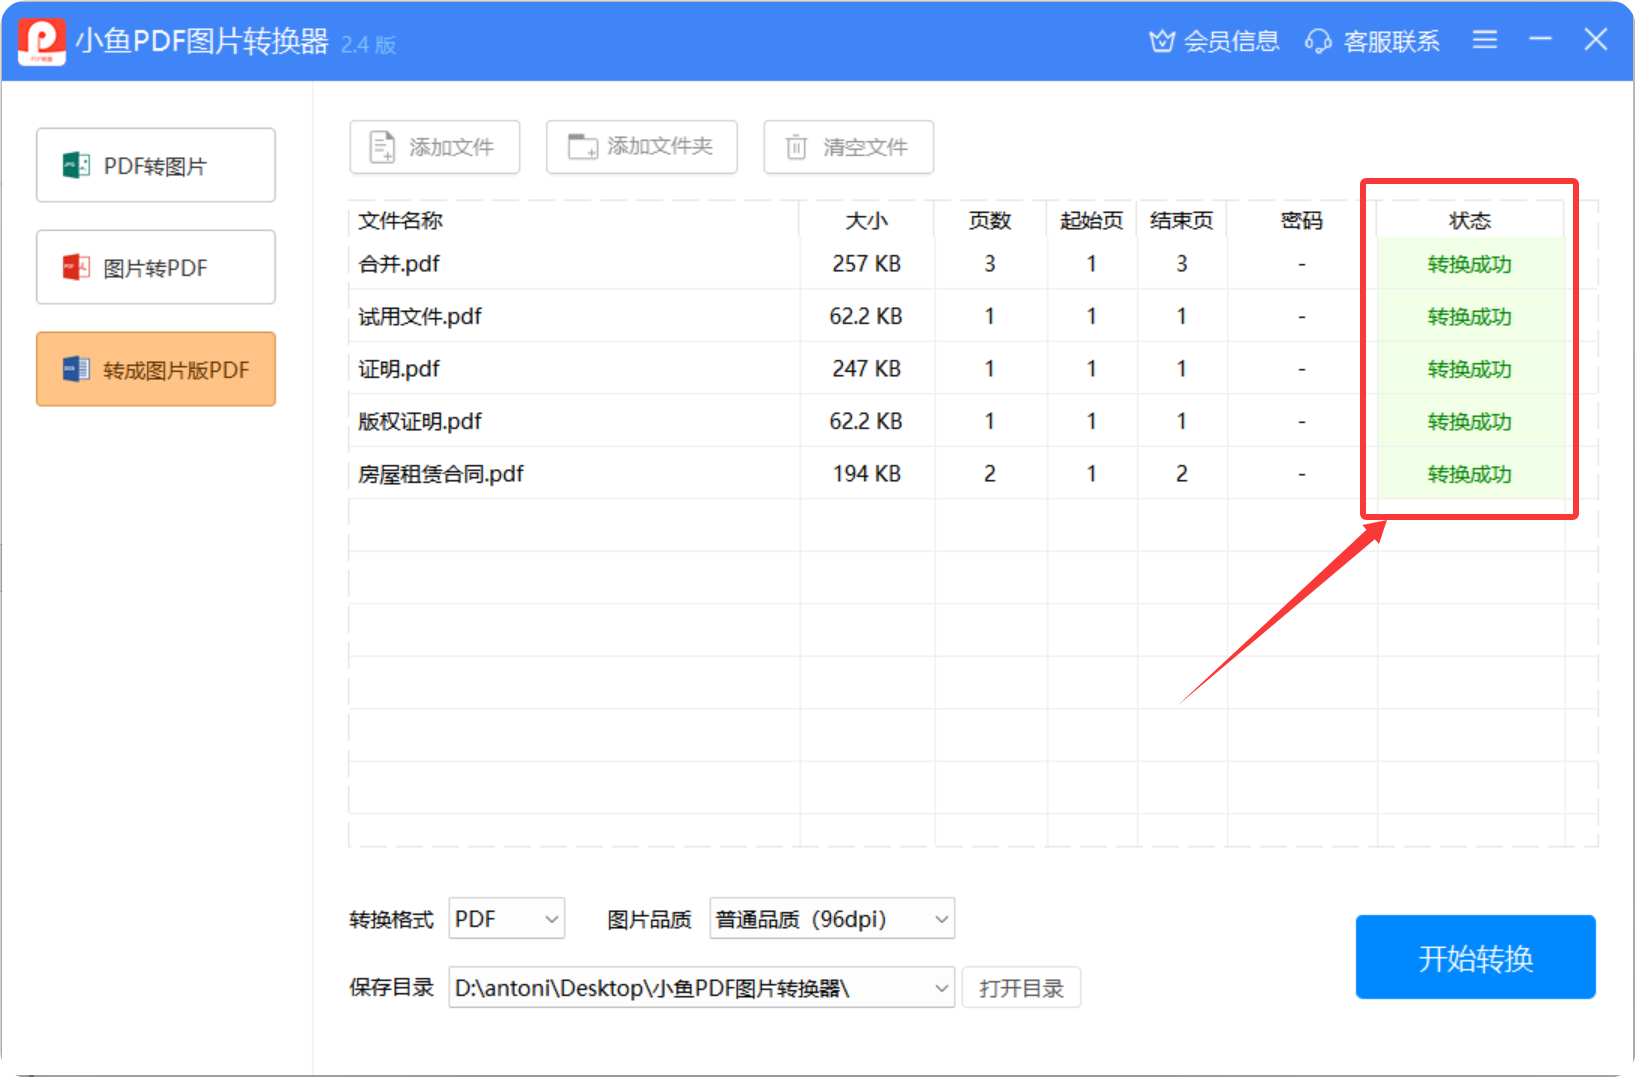Click the customer service headset icon

point(1318,41)
